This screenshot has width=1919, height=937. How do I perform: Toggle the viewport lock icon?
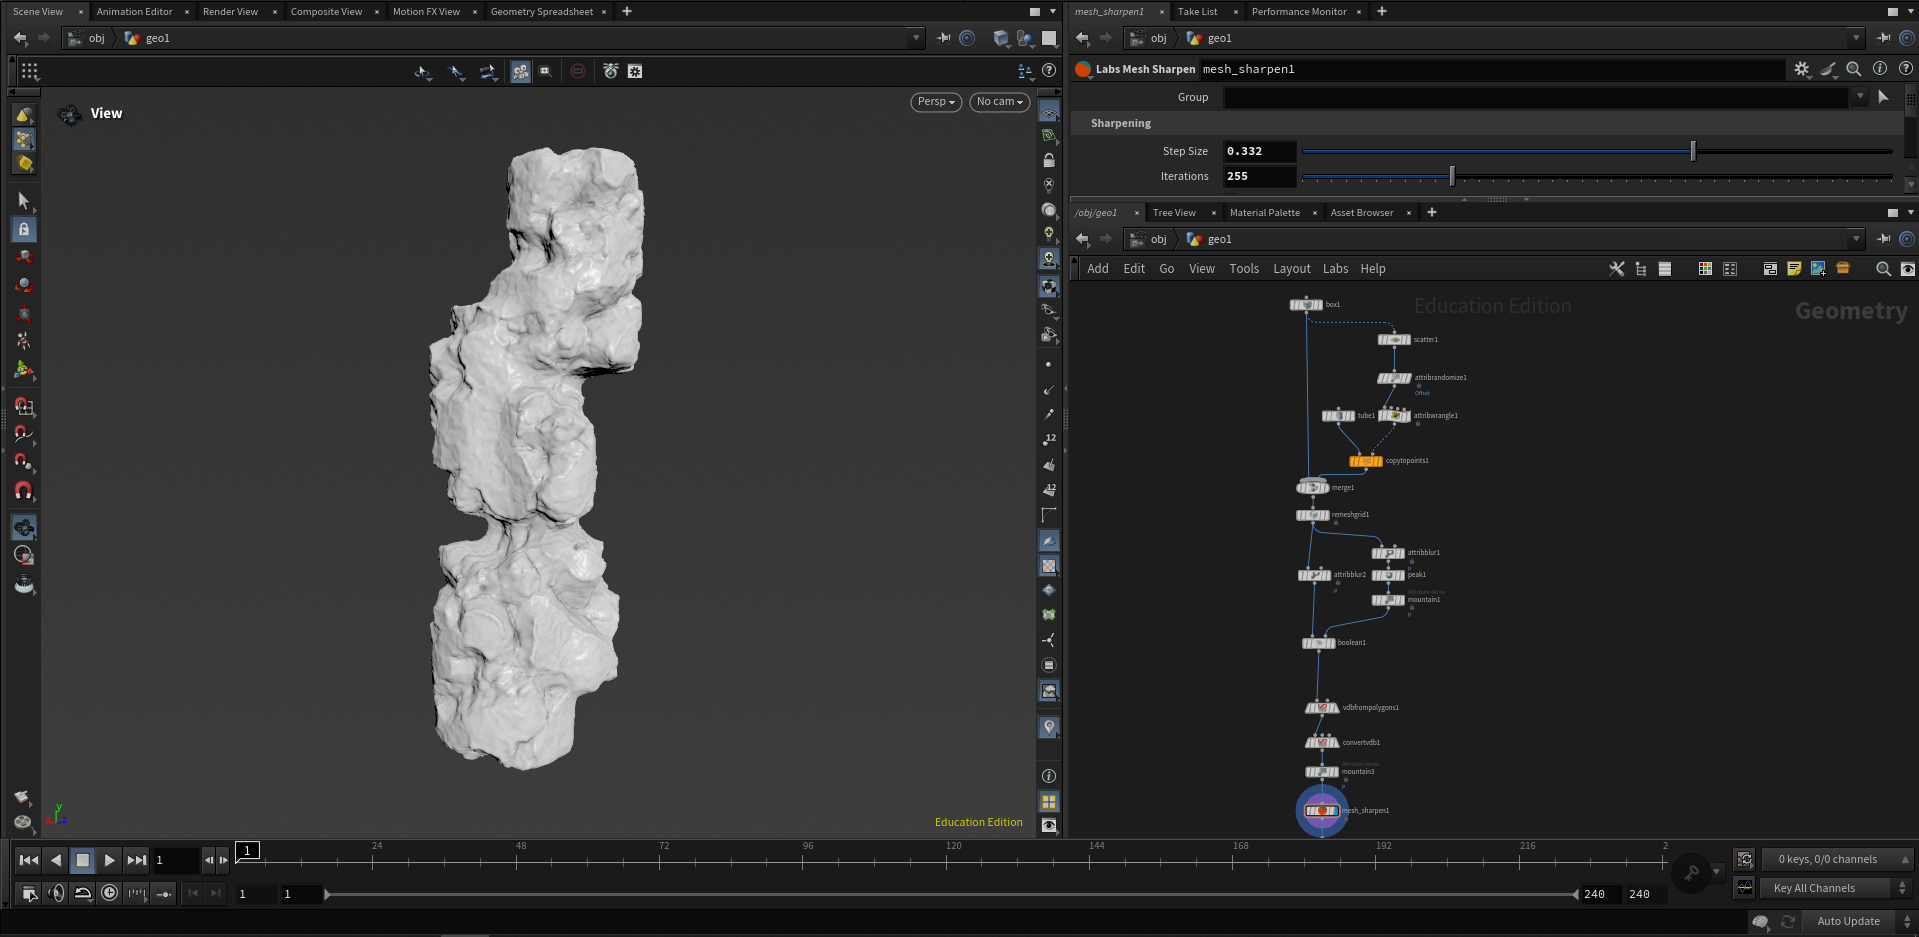coord(1048,160)
